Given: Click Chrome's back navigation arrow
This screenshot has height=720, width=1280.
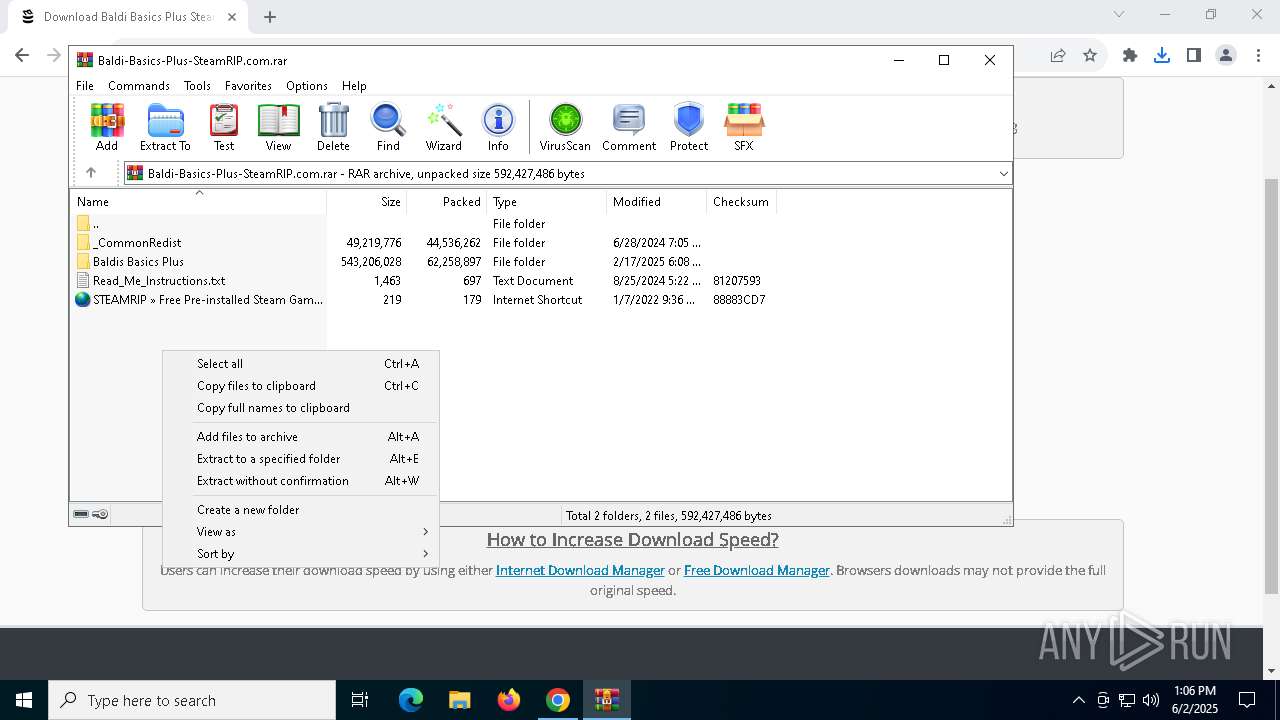Looking at the screenshot, I should pos(22,56).
